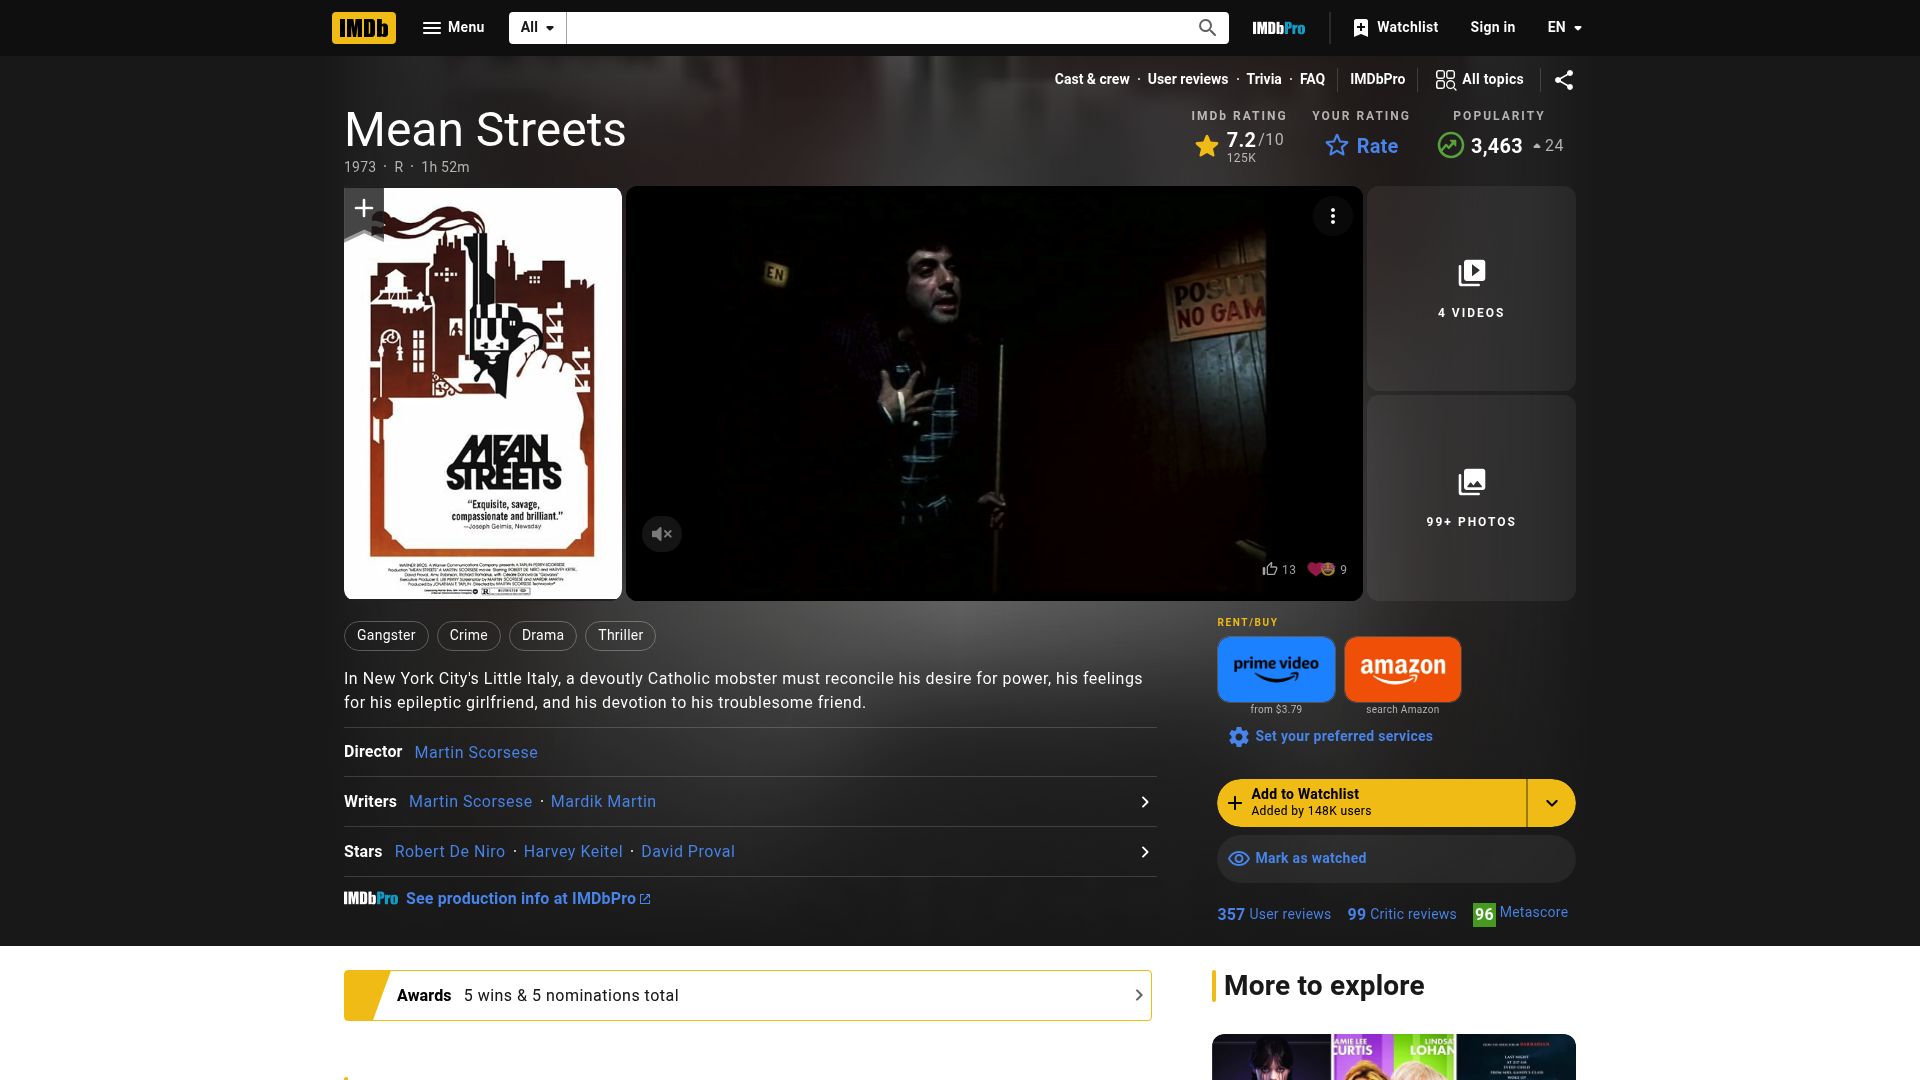Open the 99+ Photos gallery

pyautogui.click(x=1471, y=498)
